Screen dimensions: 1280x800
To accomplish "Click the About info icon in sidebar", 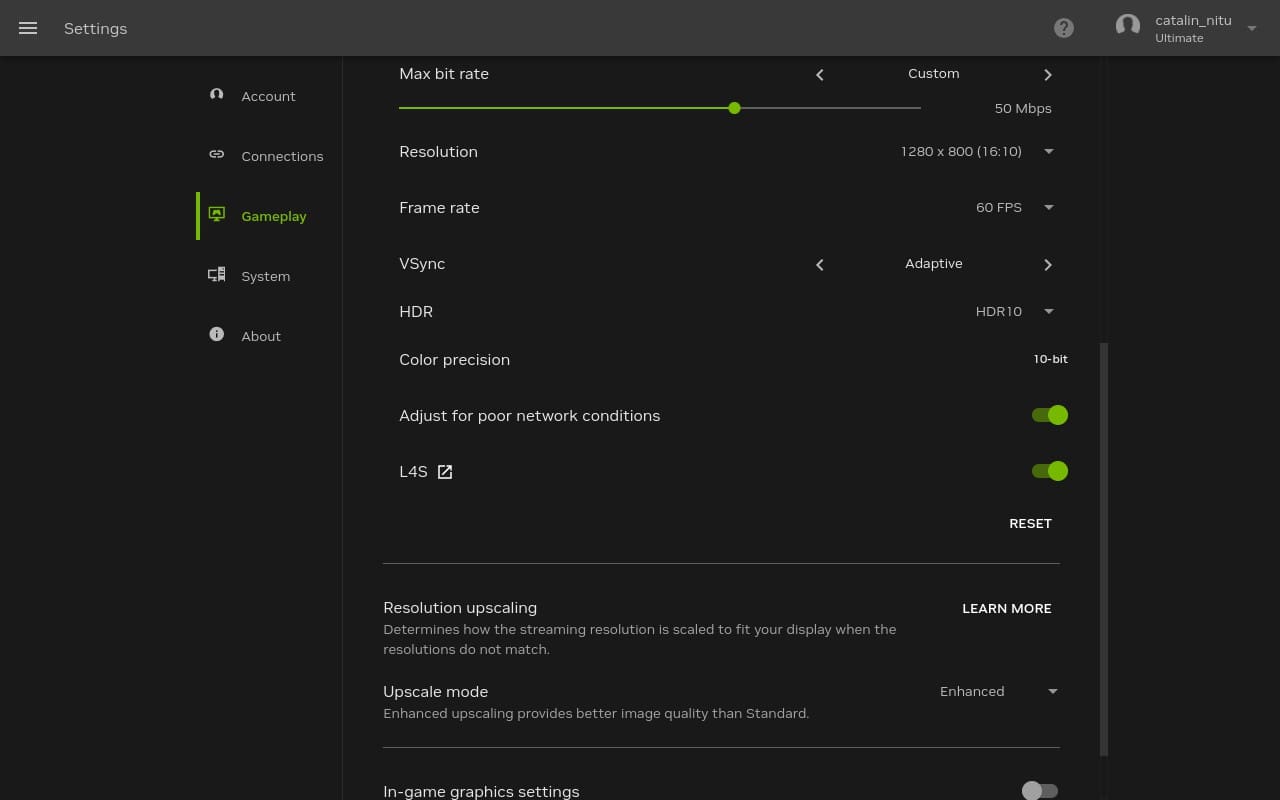I will pyautogui.click(x=216, y=335).
